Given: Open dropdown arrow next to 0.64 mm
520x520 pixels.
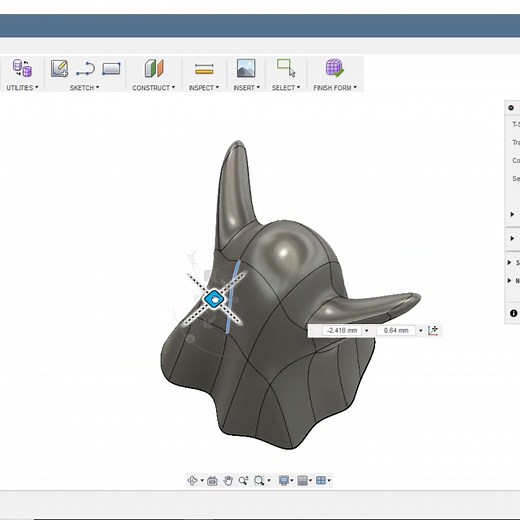Looking at the screenshot, I should click(421, 331).
